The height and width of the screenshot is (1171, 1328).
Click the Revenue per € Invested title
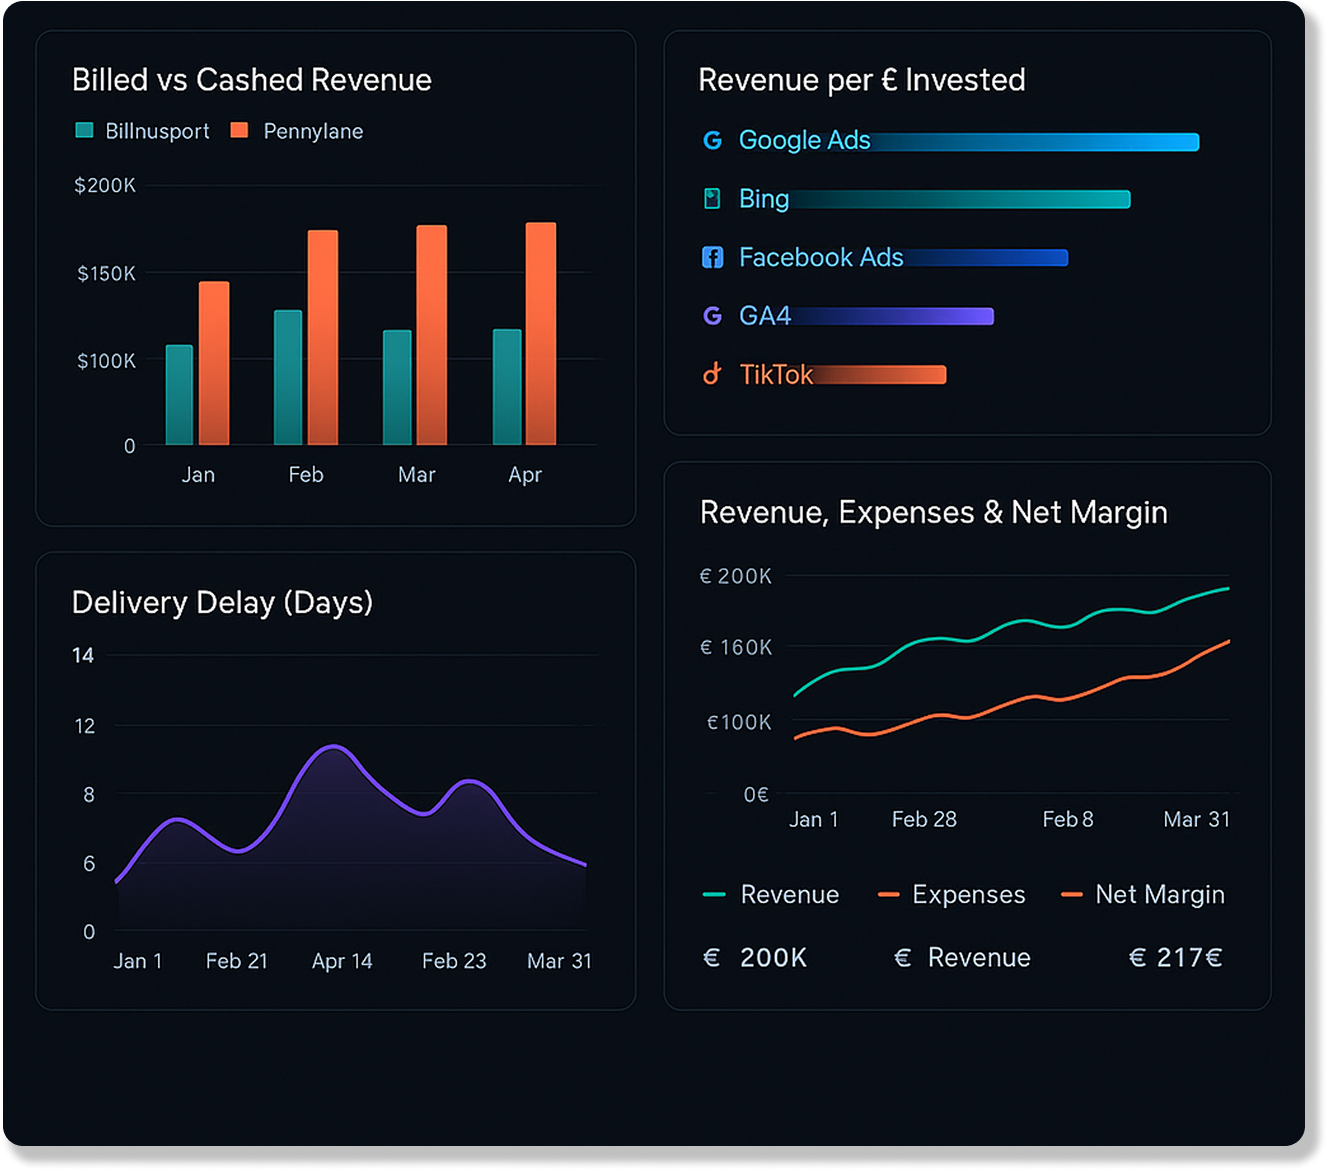862,80
